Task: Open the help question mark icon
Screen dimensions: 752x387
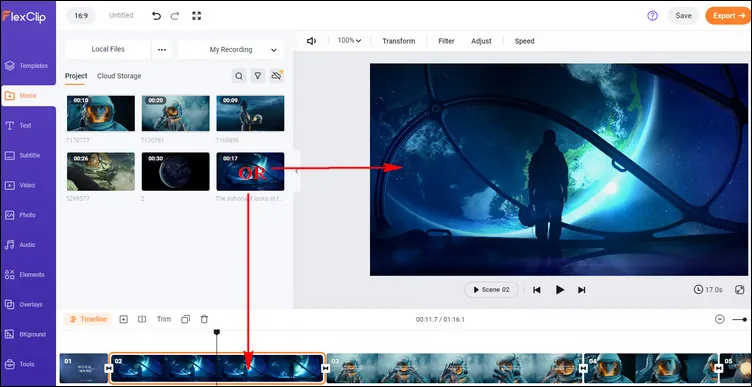Action: [x=652, y=16]
